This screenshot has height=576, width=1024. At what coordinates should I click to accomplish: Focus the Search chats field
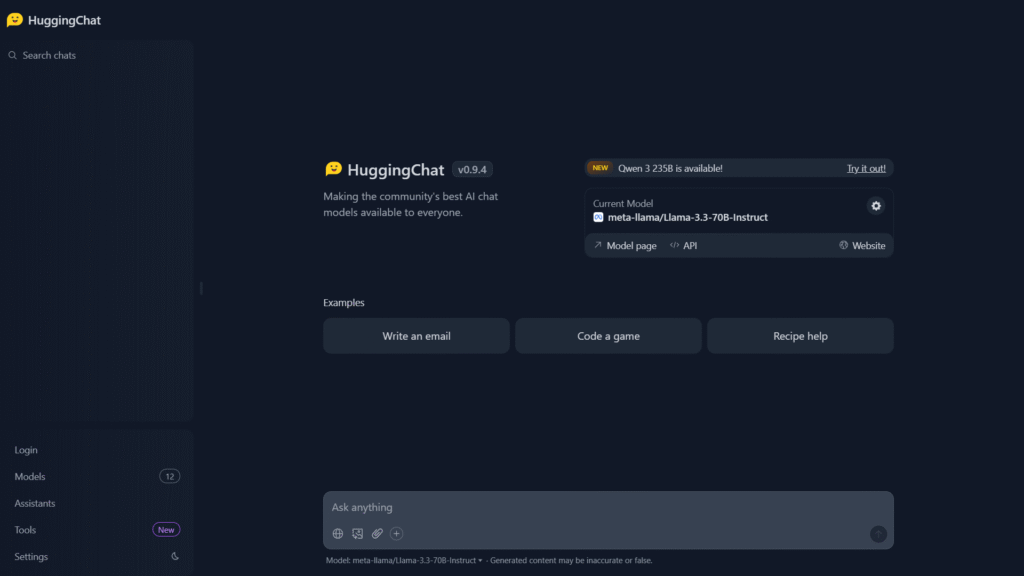tap(98, 56)
